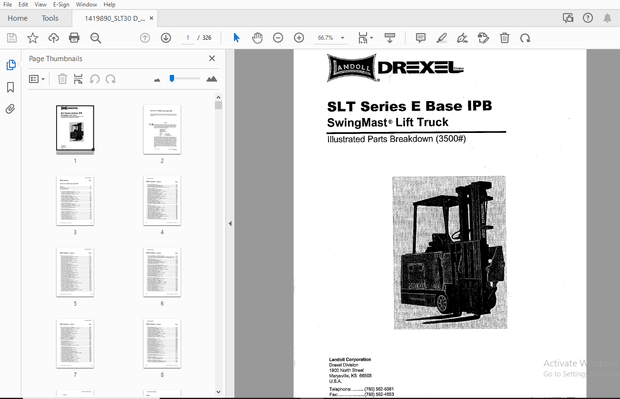Open the thumbnail options dropdown
This screenshot has width=620, height=399.
[x=37, y=79]
